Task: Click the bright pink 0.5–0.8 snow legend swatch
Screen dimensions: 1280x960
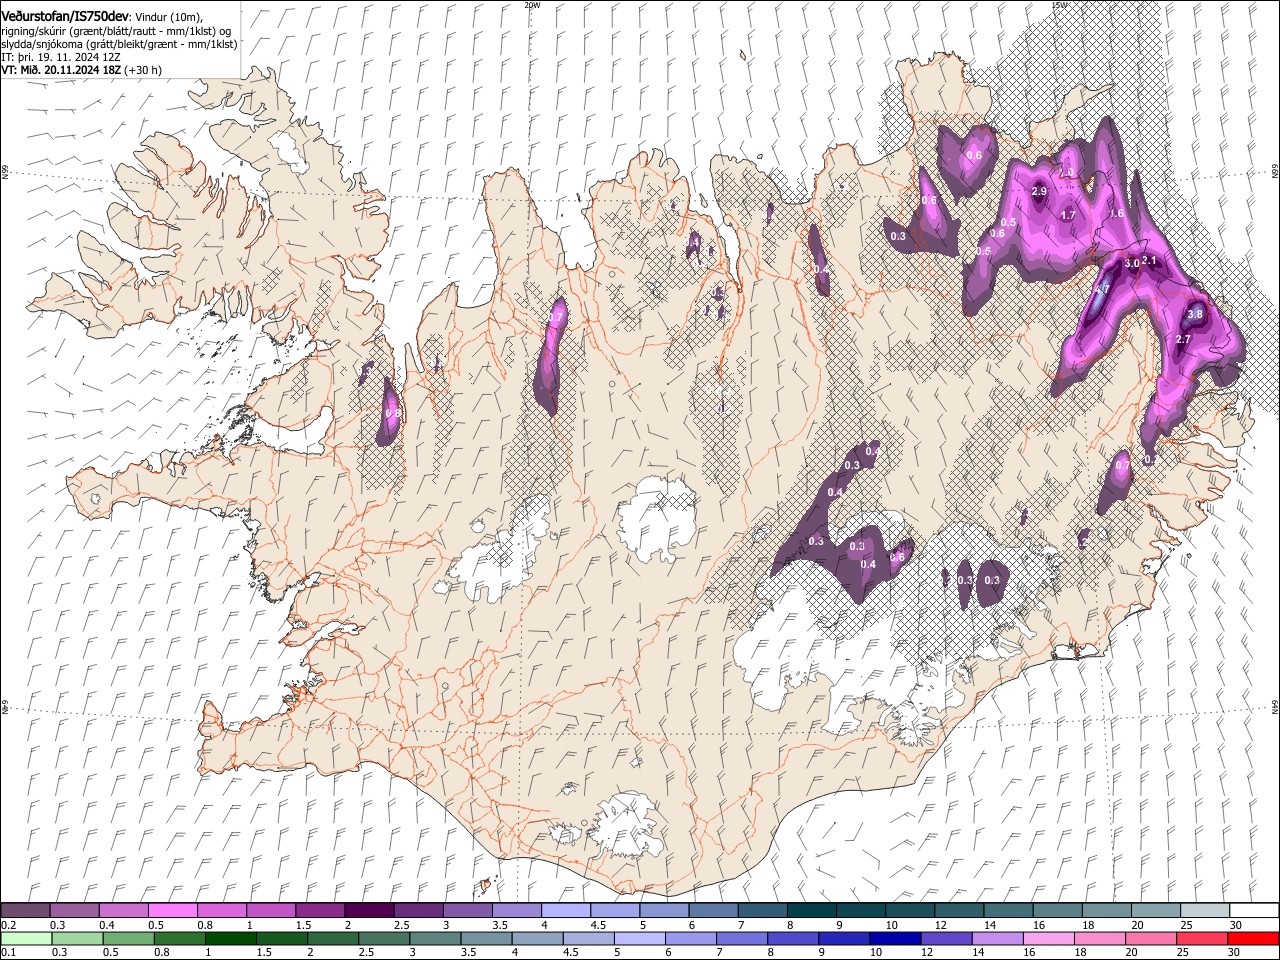Action: point(173,911)
